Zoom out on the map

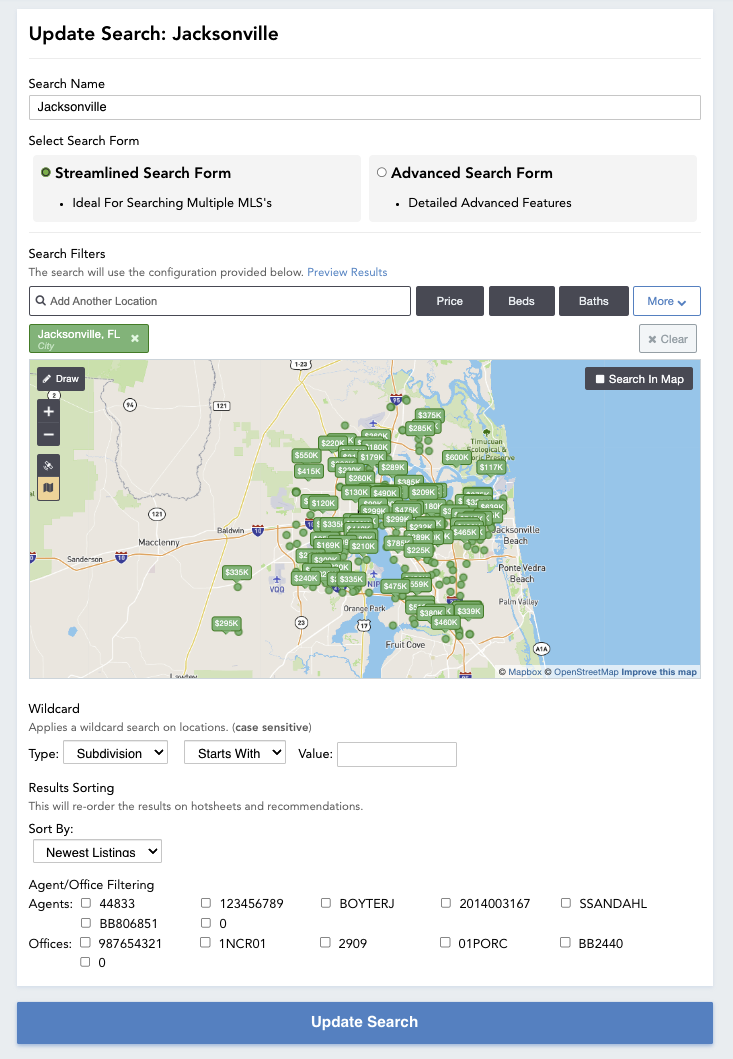point(49,434)
